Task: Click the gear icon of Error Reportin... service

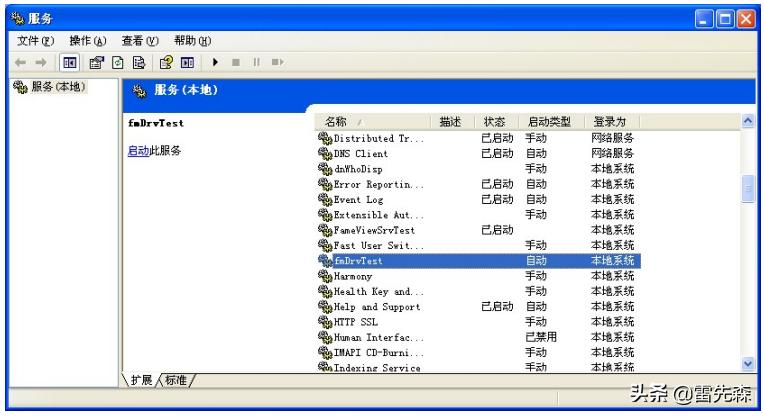Action: coord(325,184)
